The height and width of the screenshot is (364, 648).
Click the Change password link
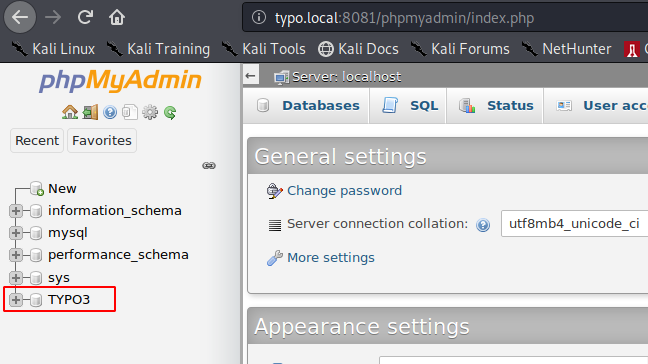point(344,190)
